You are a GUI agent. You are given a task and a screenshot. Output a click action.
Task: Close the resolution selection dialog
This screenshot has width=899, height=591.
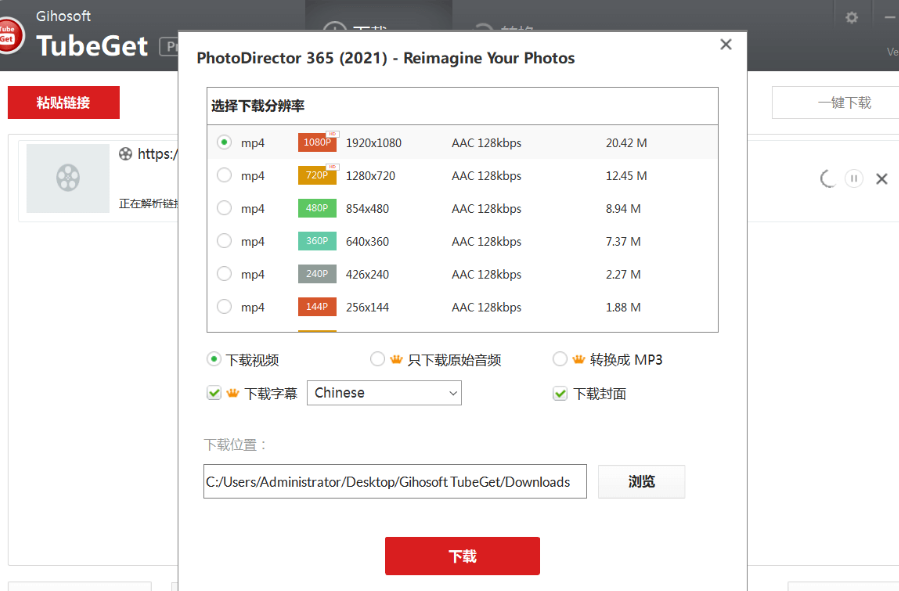coord(726,44)
